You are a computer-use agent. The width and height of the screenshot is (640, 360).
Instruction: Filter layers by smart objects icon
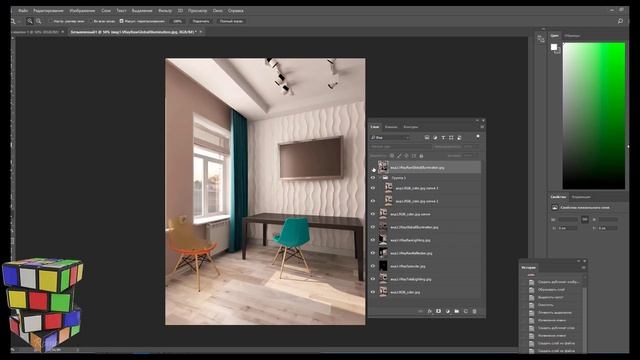pos(459,138)
